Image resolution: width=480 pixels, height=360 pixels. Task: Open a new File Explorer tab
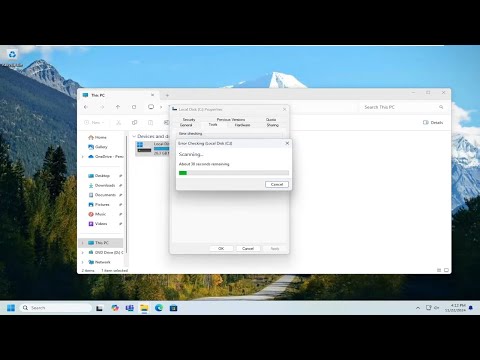[167, 95]
